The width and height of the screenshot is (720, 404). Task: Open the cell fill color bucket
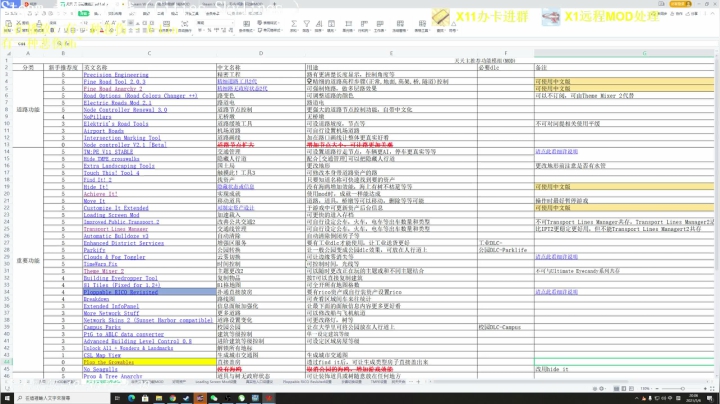click(92, 30)
